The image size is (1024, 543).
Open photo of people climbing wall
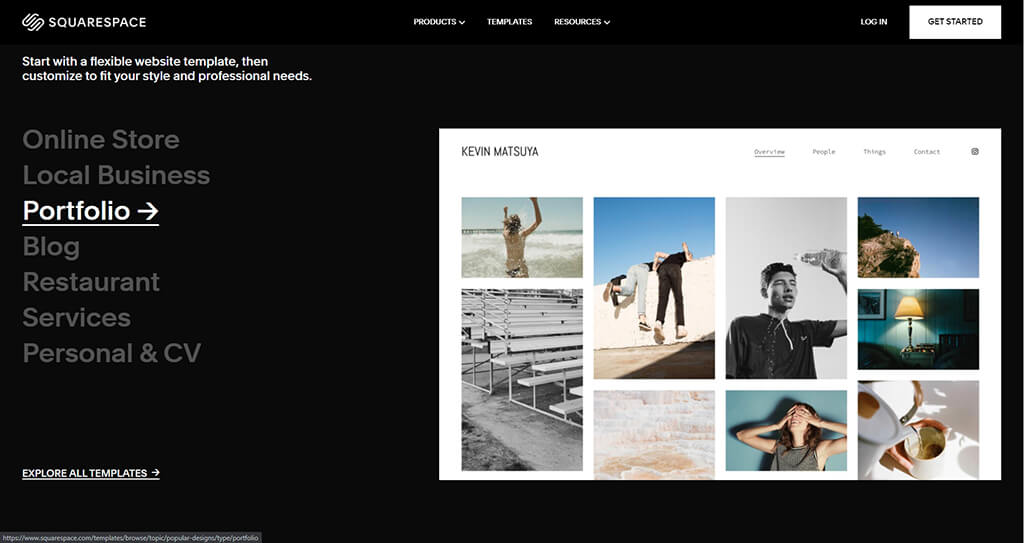654,288
